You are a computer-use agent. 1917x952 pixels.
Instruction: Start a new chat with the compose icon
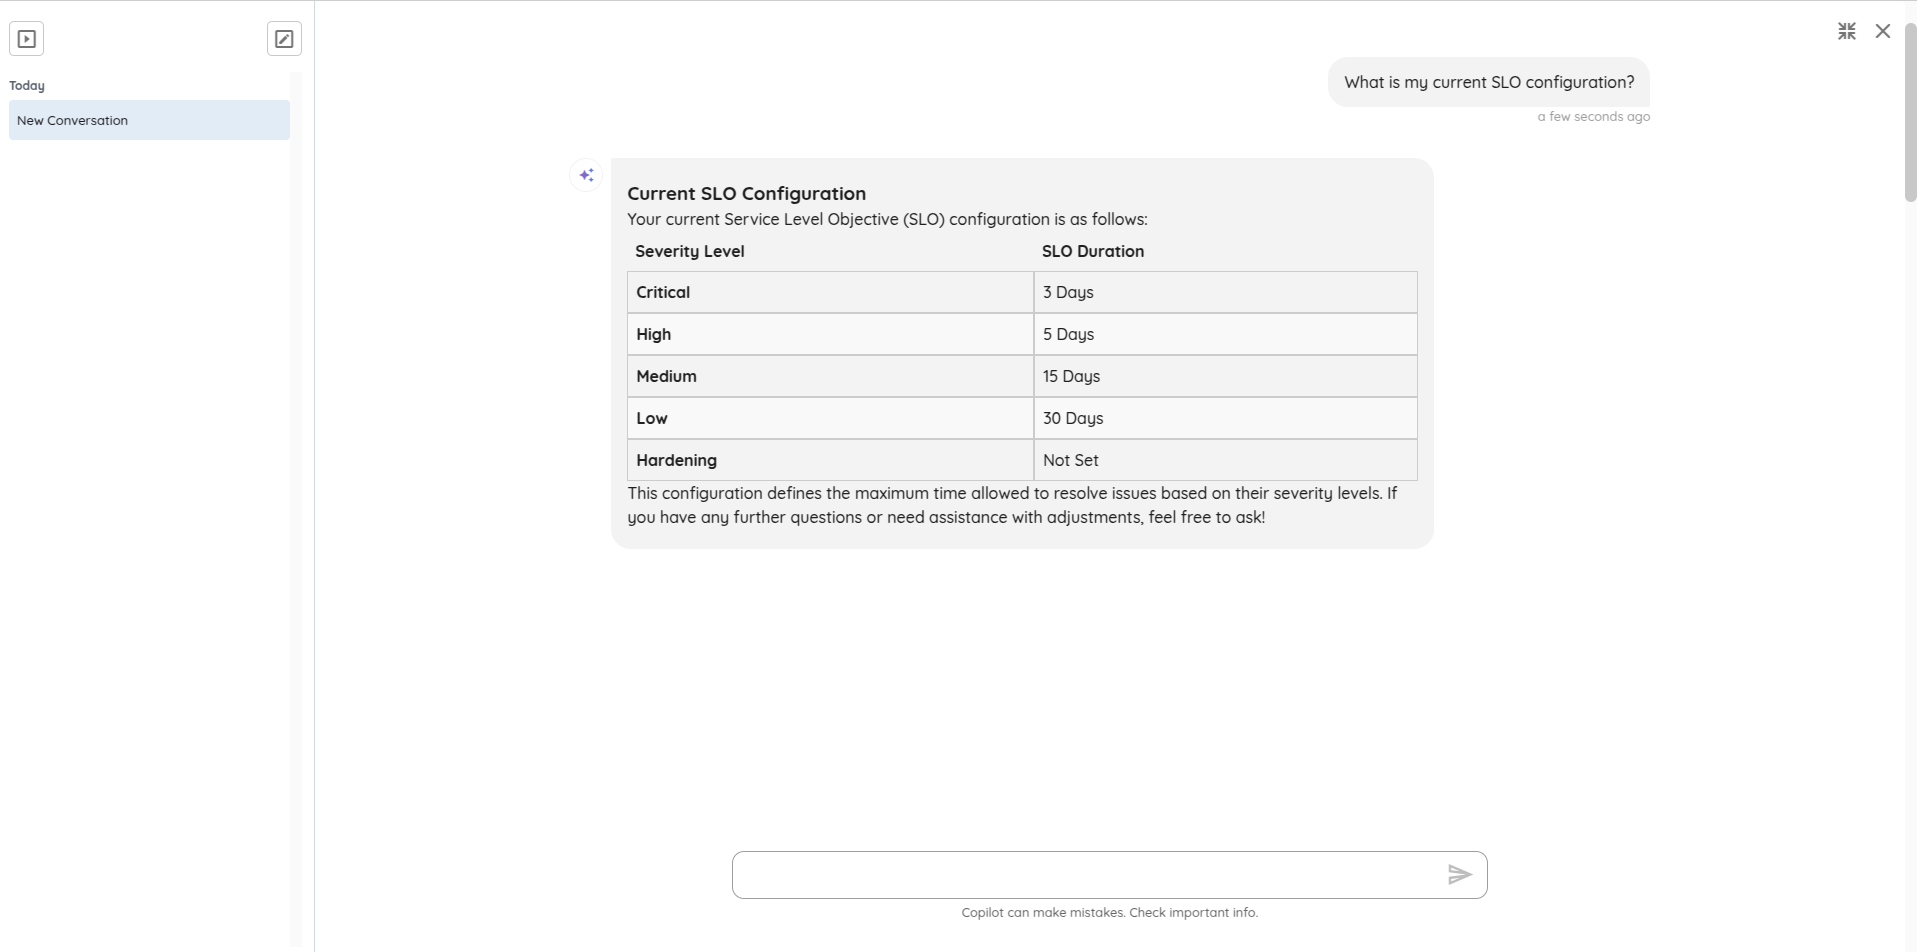pyautogui.click(x=284, y=39)
